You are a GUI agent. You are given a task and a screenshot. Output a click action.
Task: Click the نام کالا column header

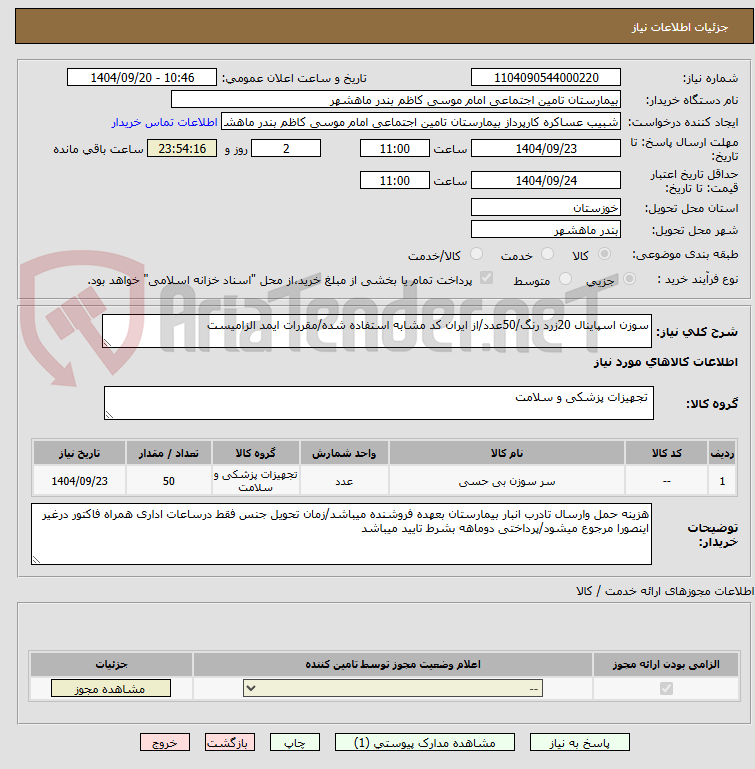click(x=507, y=453)
